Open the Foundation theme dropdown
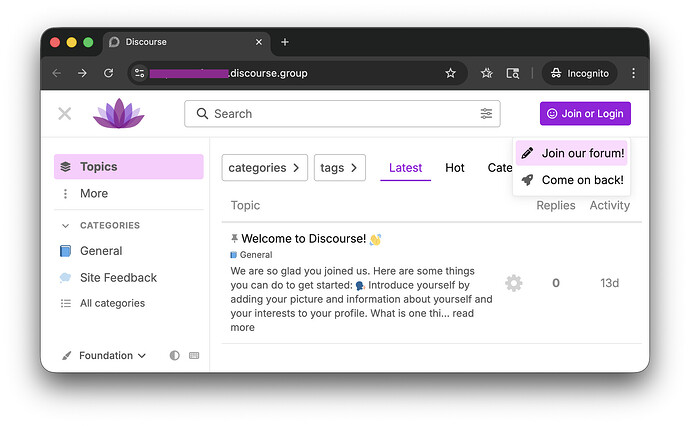 point(106,356)
